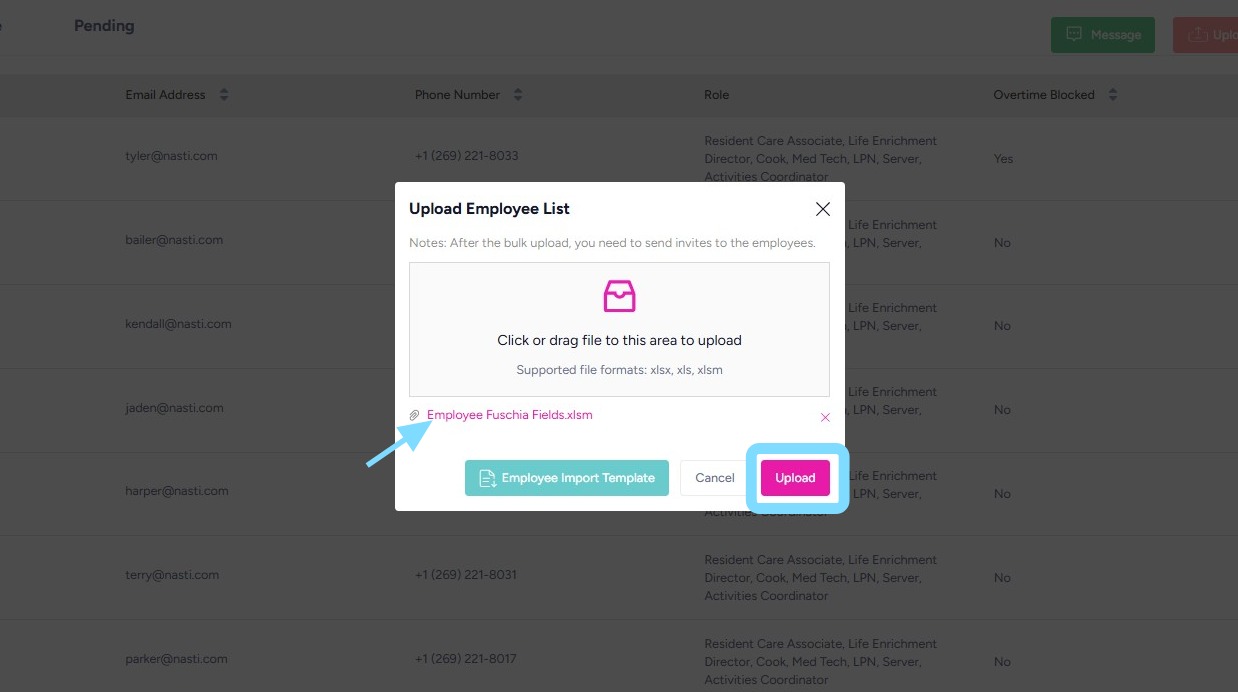Image resolution: width=1238 pixels, height=692 pixels.
Task: Close the Upload Employee List dialog
Action: (x=823, y=209)
